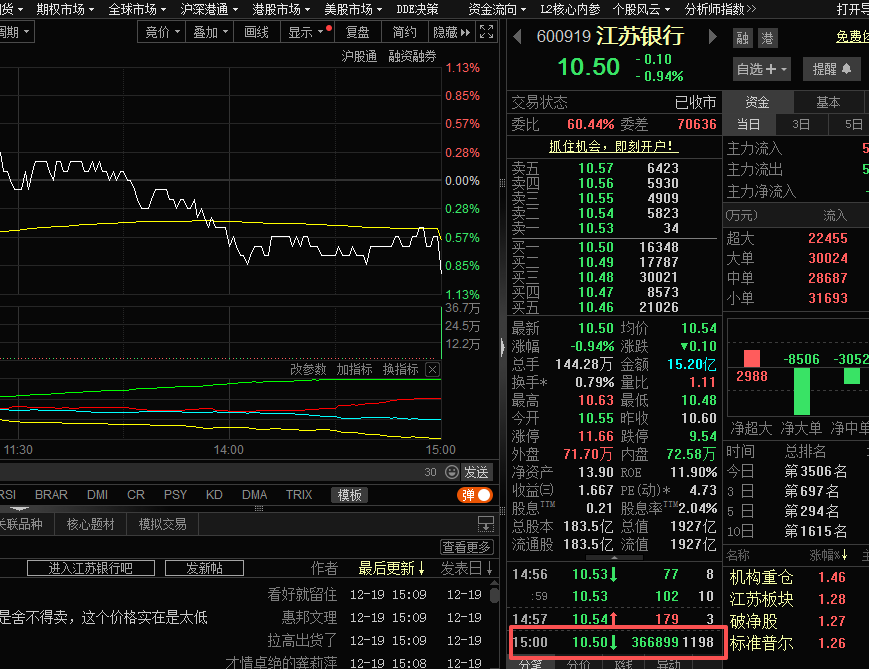869x669 pixels.
Task: Select the PSY indicator tab
Action: [x=175, y=494]
